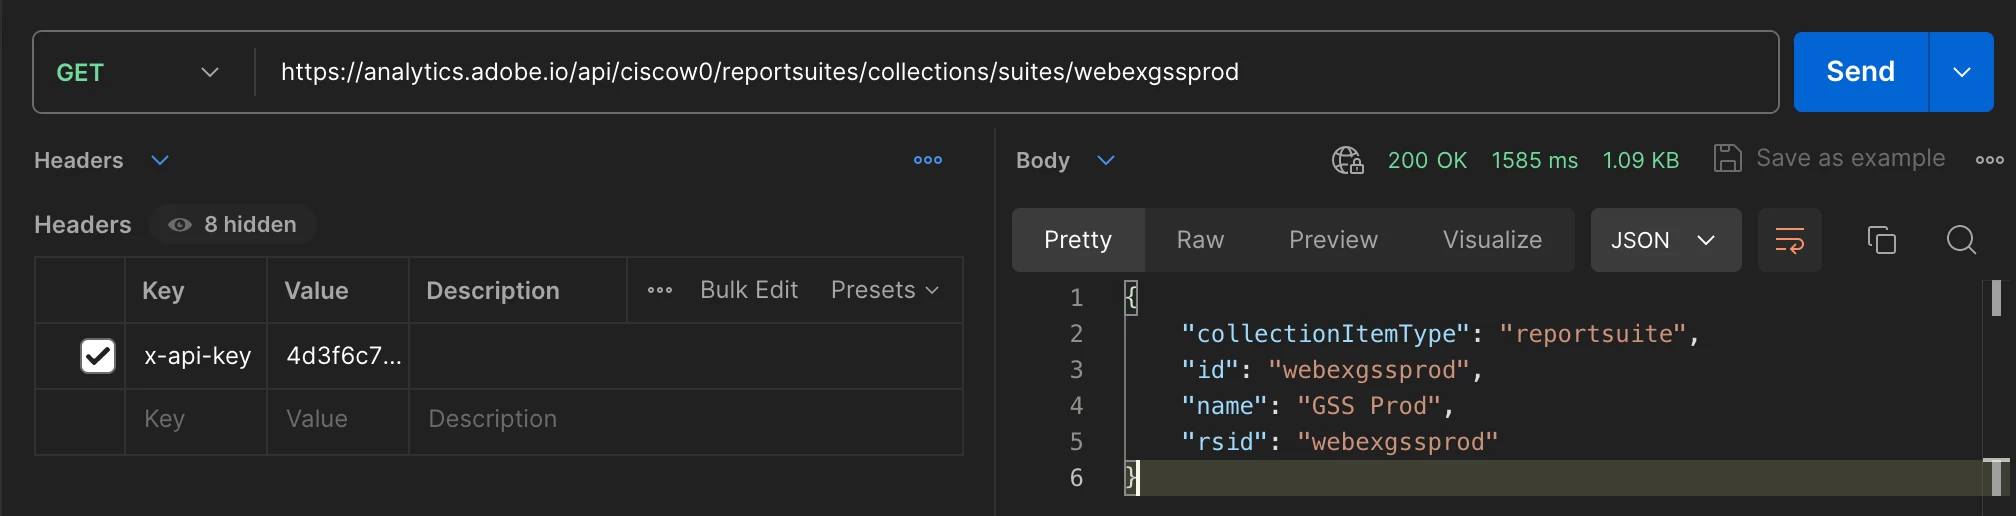Click the Save as example disk icon

coord(1727,159)
